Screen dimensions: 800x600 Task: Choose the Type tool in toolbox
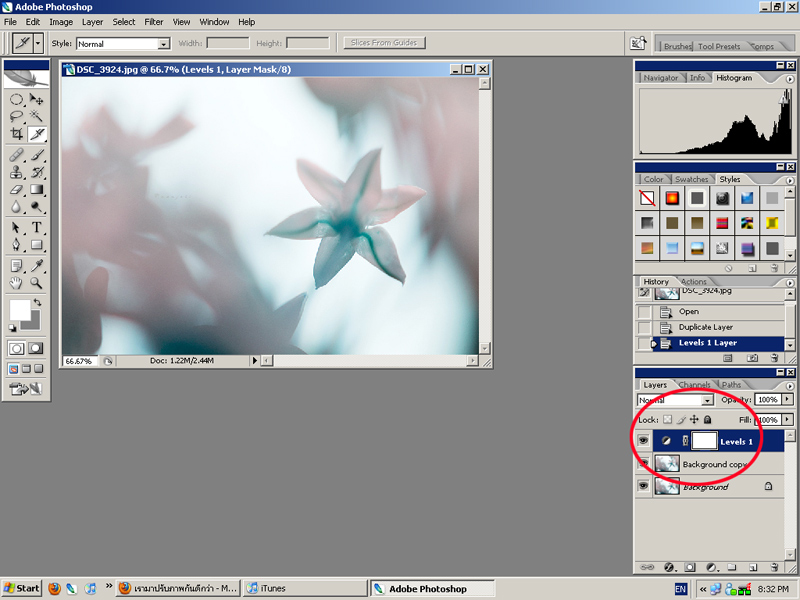pos(37,227)
